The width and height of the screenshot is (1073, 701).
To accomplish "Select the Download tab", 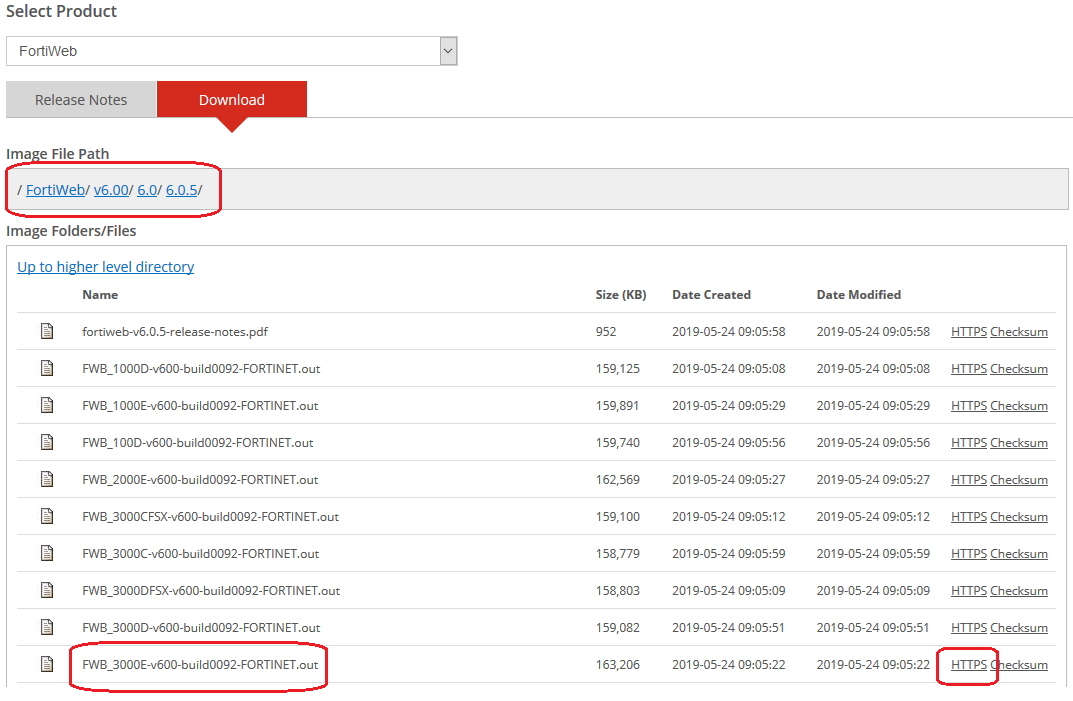I will (231, 100).
